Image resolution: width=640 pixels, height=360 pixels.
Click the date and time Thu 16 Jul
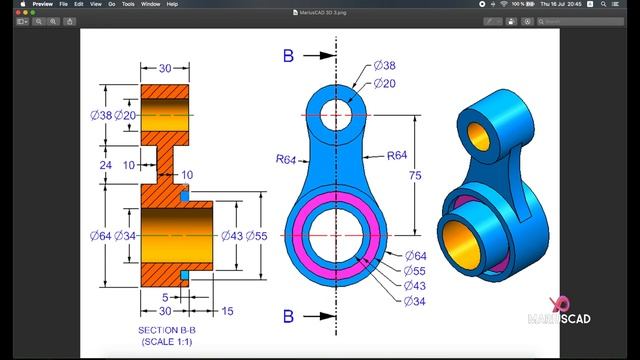tap(560, 4)
